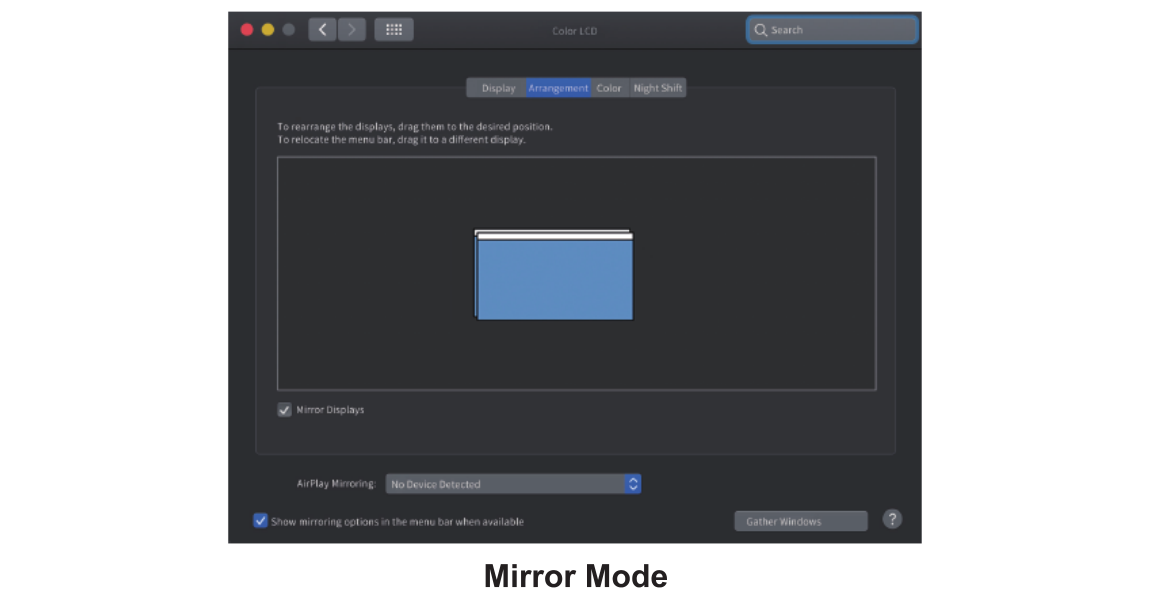Uncheck the Mirror Displays checkbox

(285, 410)
